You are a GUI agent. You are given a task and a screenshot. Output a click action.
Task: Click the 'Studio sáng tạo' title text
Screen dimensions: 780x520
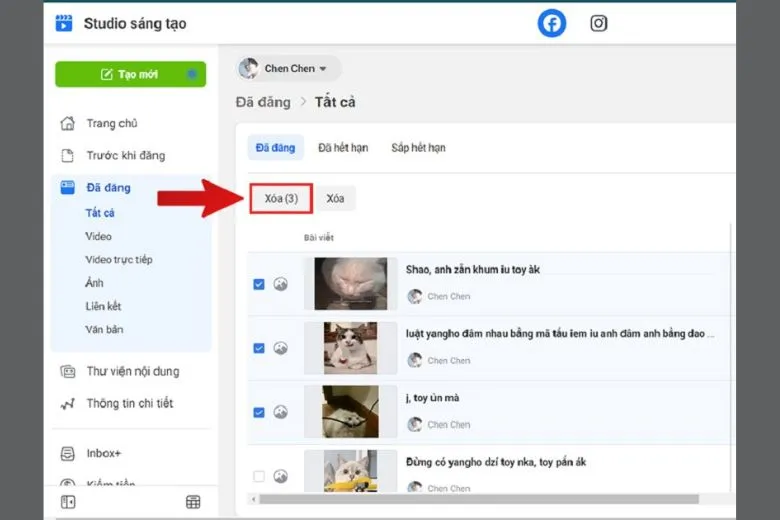coord(135,23)
